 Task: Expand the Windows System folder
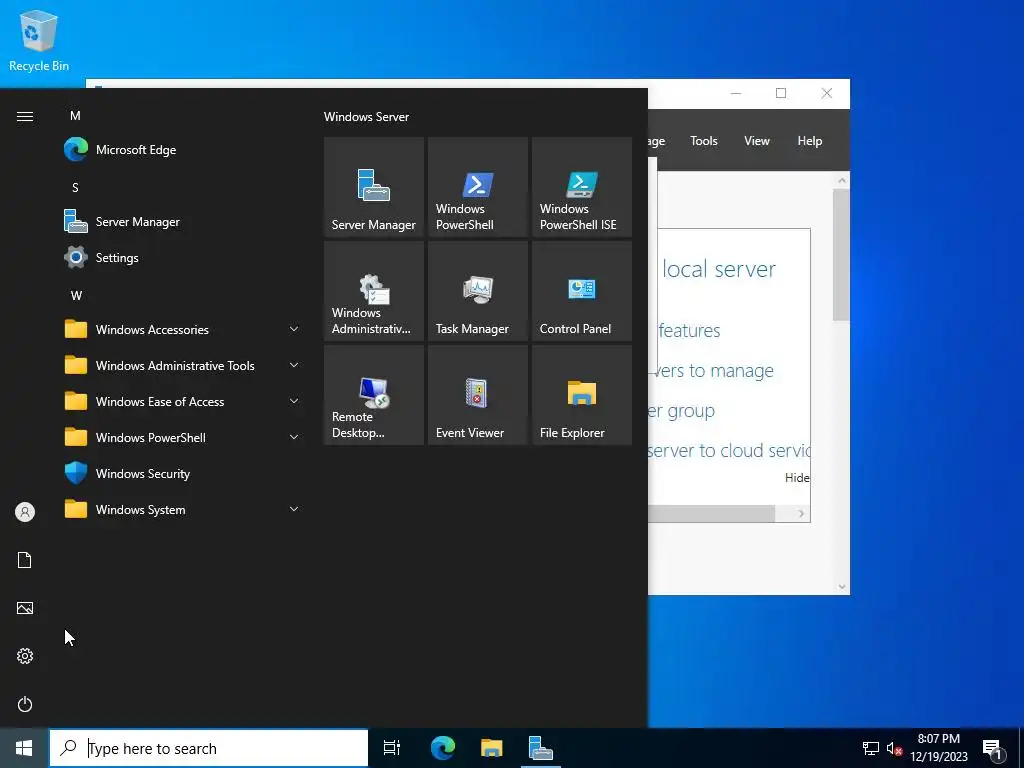(183, 509)
